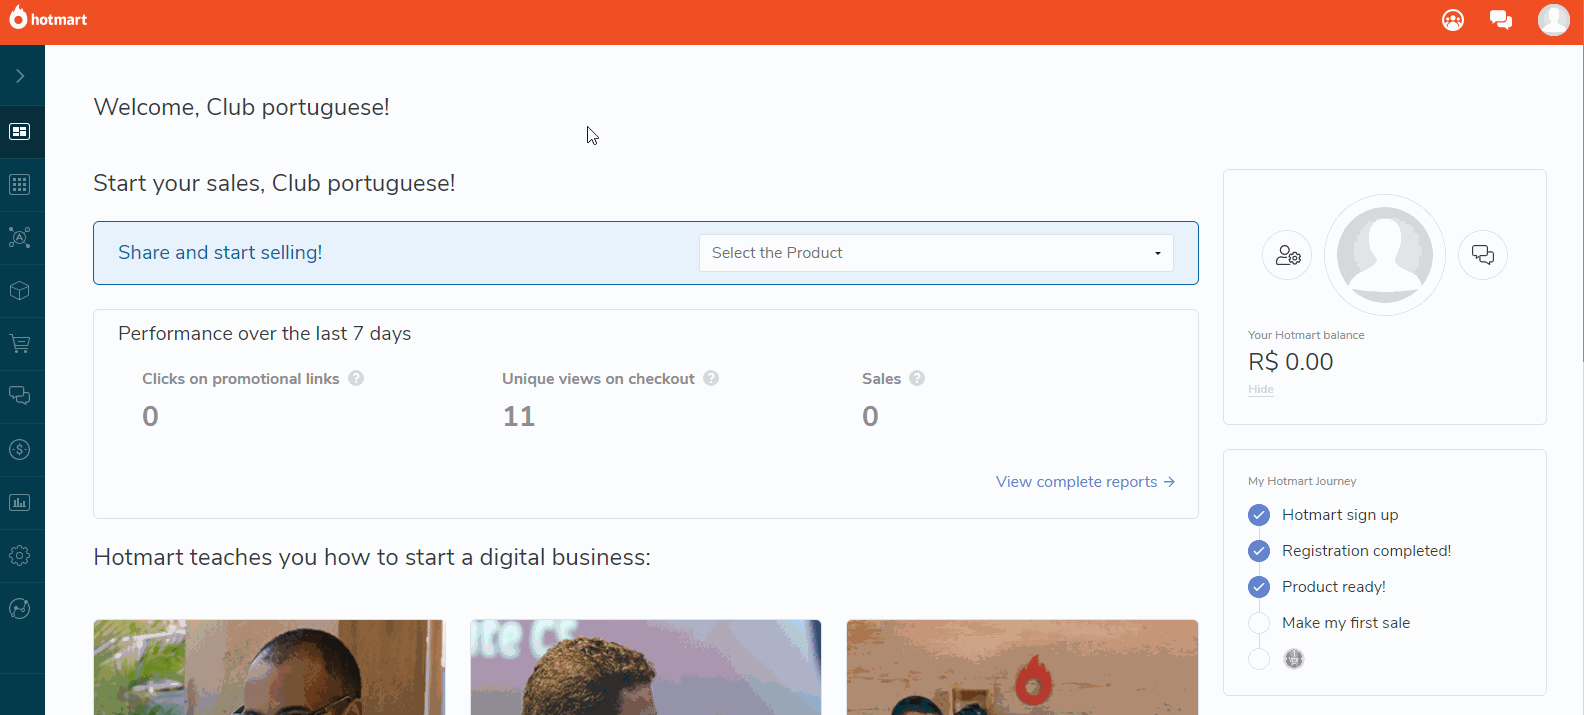The width and height of the screenshot is (1584, 715).
Task: Click the chat icon right of the profile picture
Action: point(1483,256)
